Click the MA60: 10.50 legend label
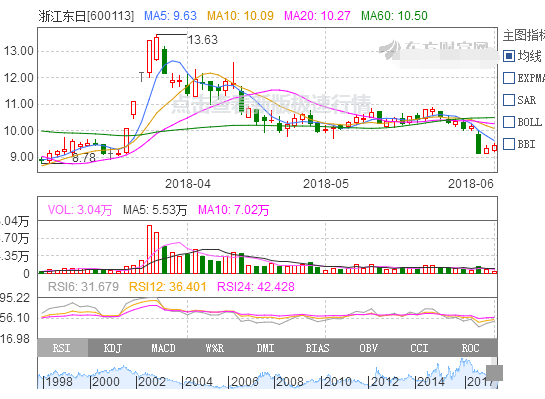Screen dimensions: 545x399 (x=394, y=16)
